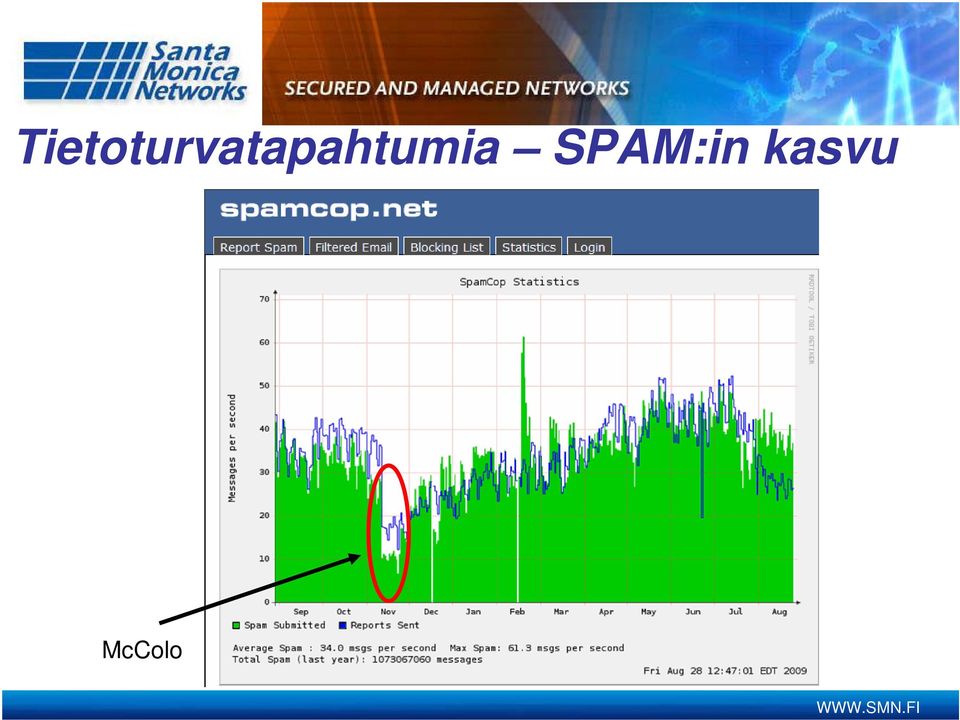Click the blue Reports Sent legend swatch
Screen dimensions: 960x720
[x=343, y=626]
